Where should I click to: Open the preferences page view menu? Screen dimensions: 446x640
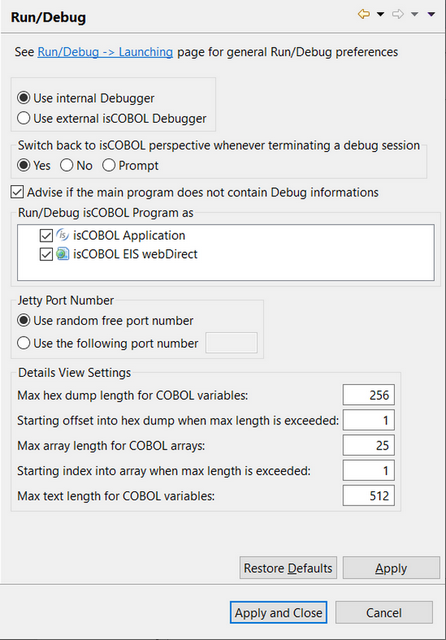[431, 14]
